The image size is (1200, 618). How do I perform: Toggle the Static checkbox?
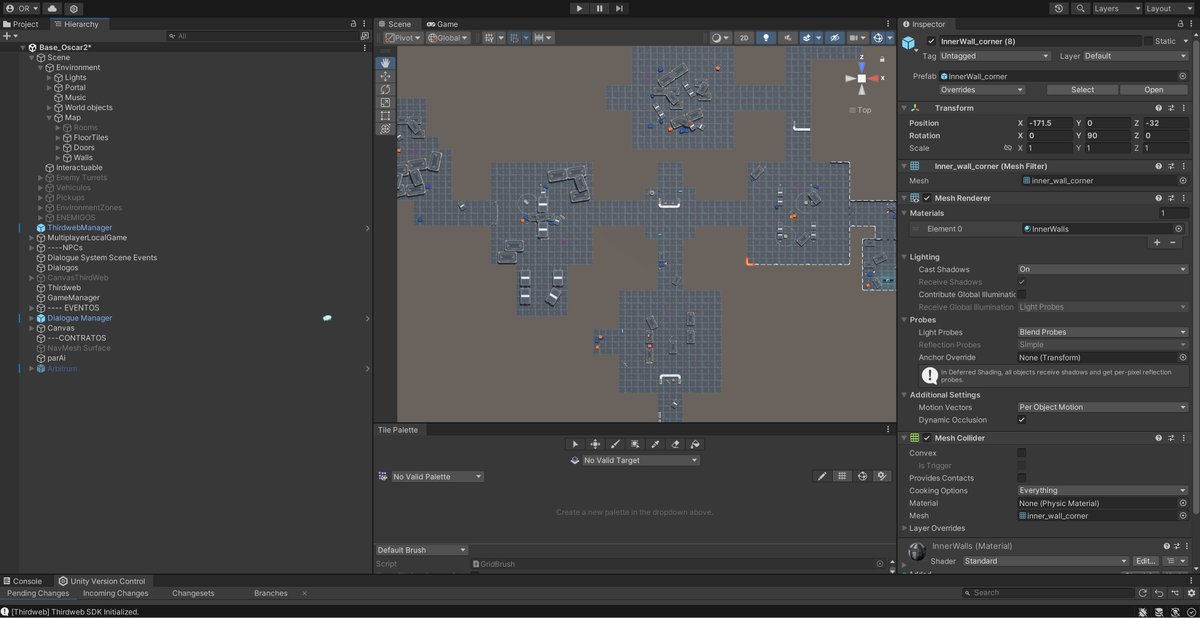[x=1148, y=41]
